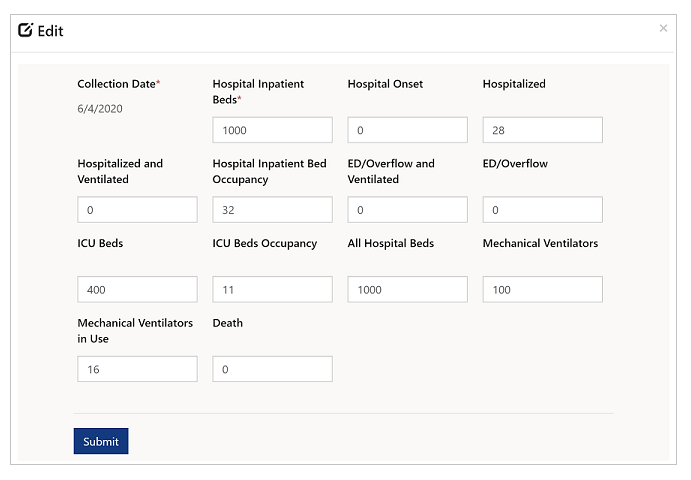
Task: Click the Collection Date label
Action: 116,84
